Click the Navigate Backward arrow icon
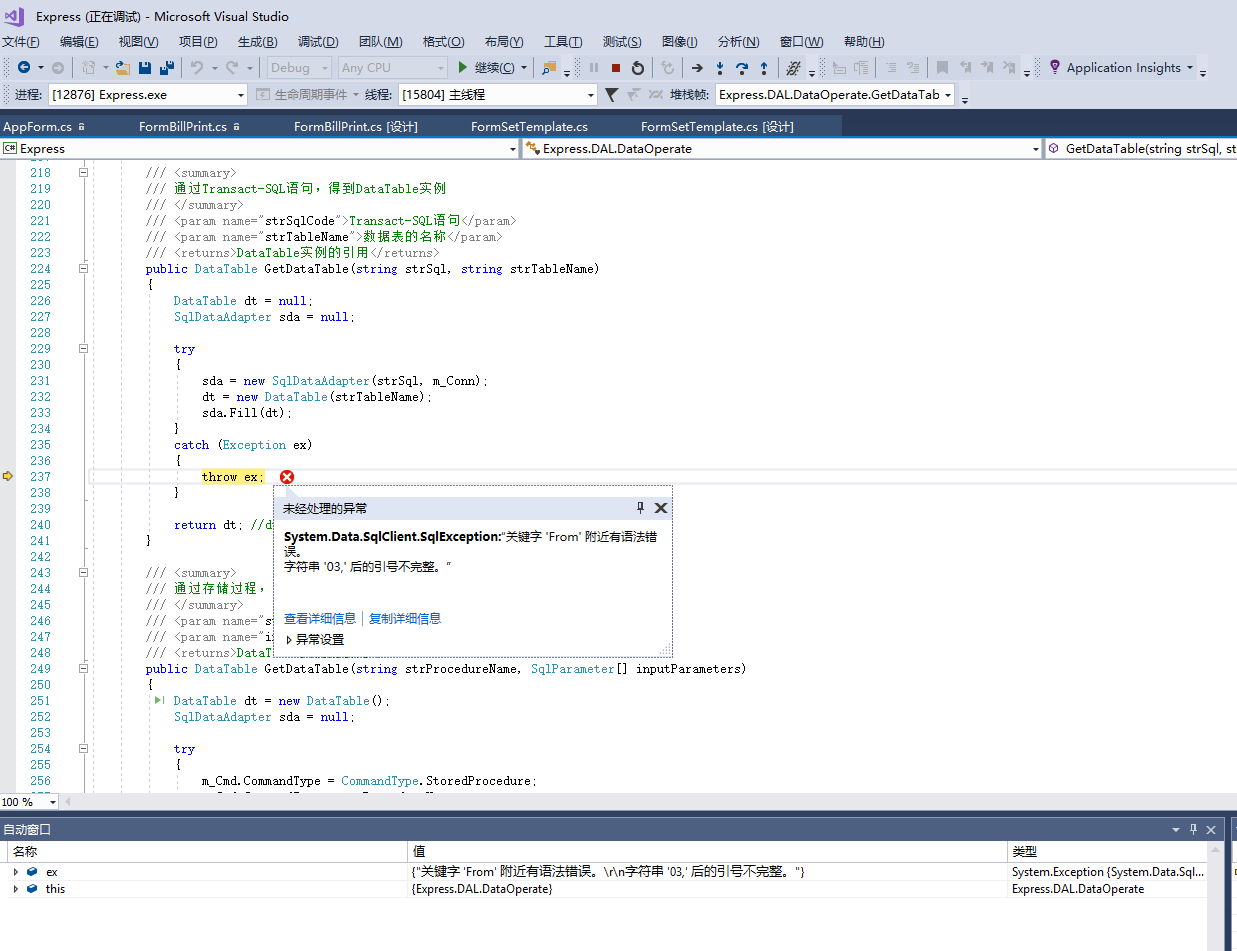Image resolution: width=1237 pixels, height=951 pixels. [x=23, y=67]
